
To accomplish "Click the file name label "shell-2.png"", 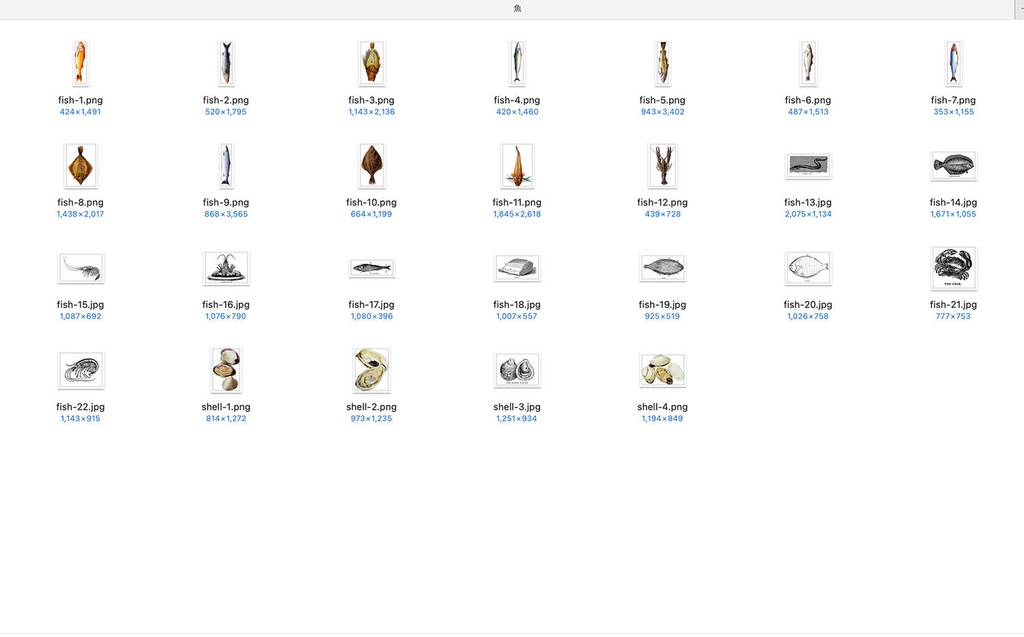I will (x=372, y=406).
